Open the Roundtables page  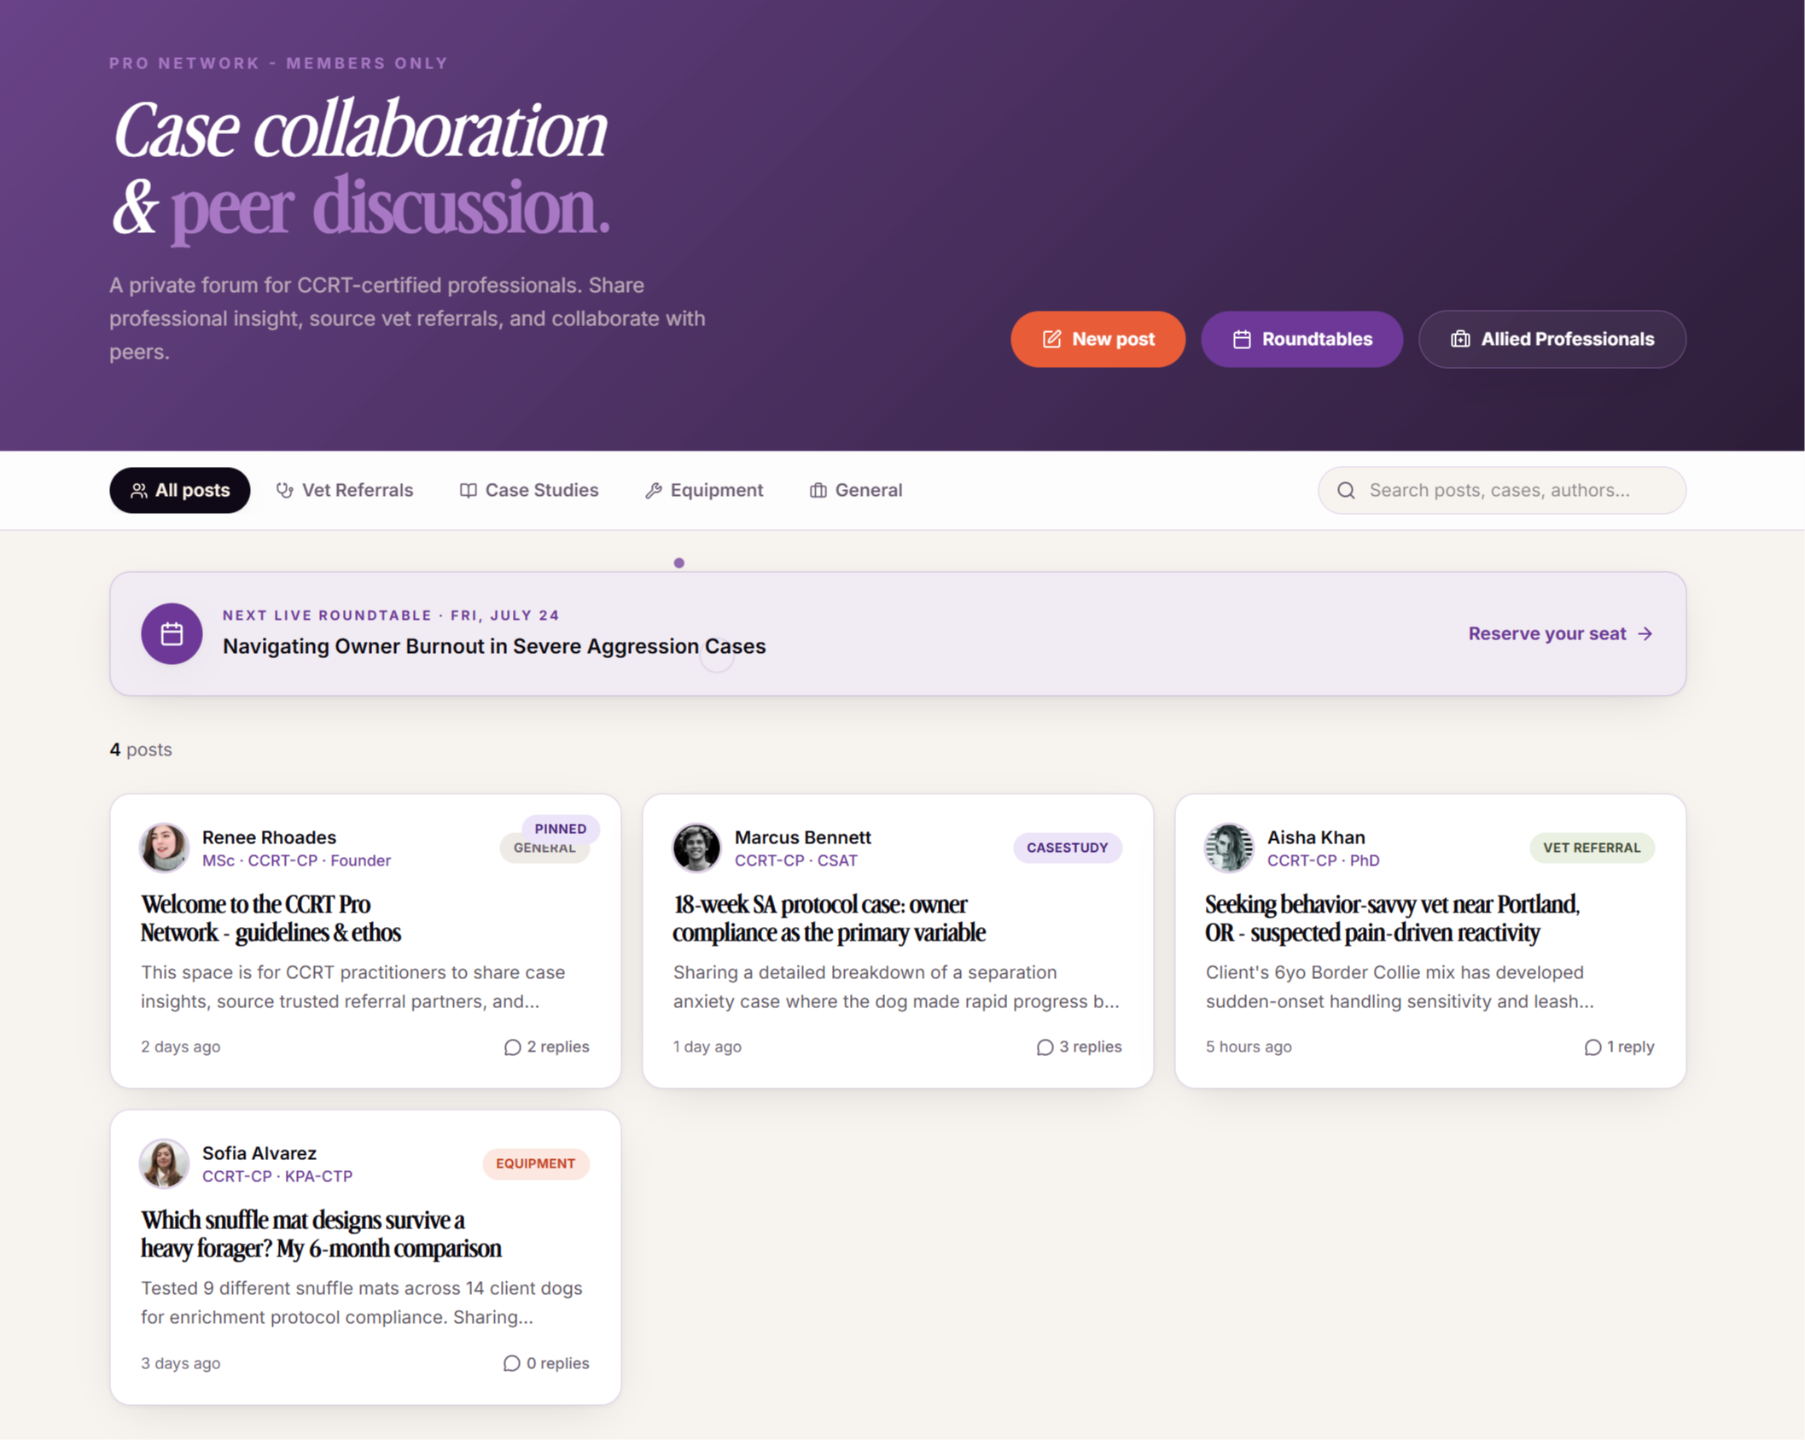[x=1301, y=339]
